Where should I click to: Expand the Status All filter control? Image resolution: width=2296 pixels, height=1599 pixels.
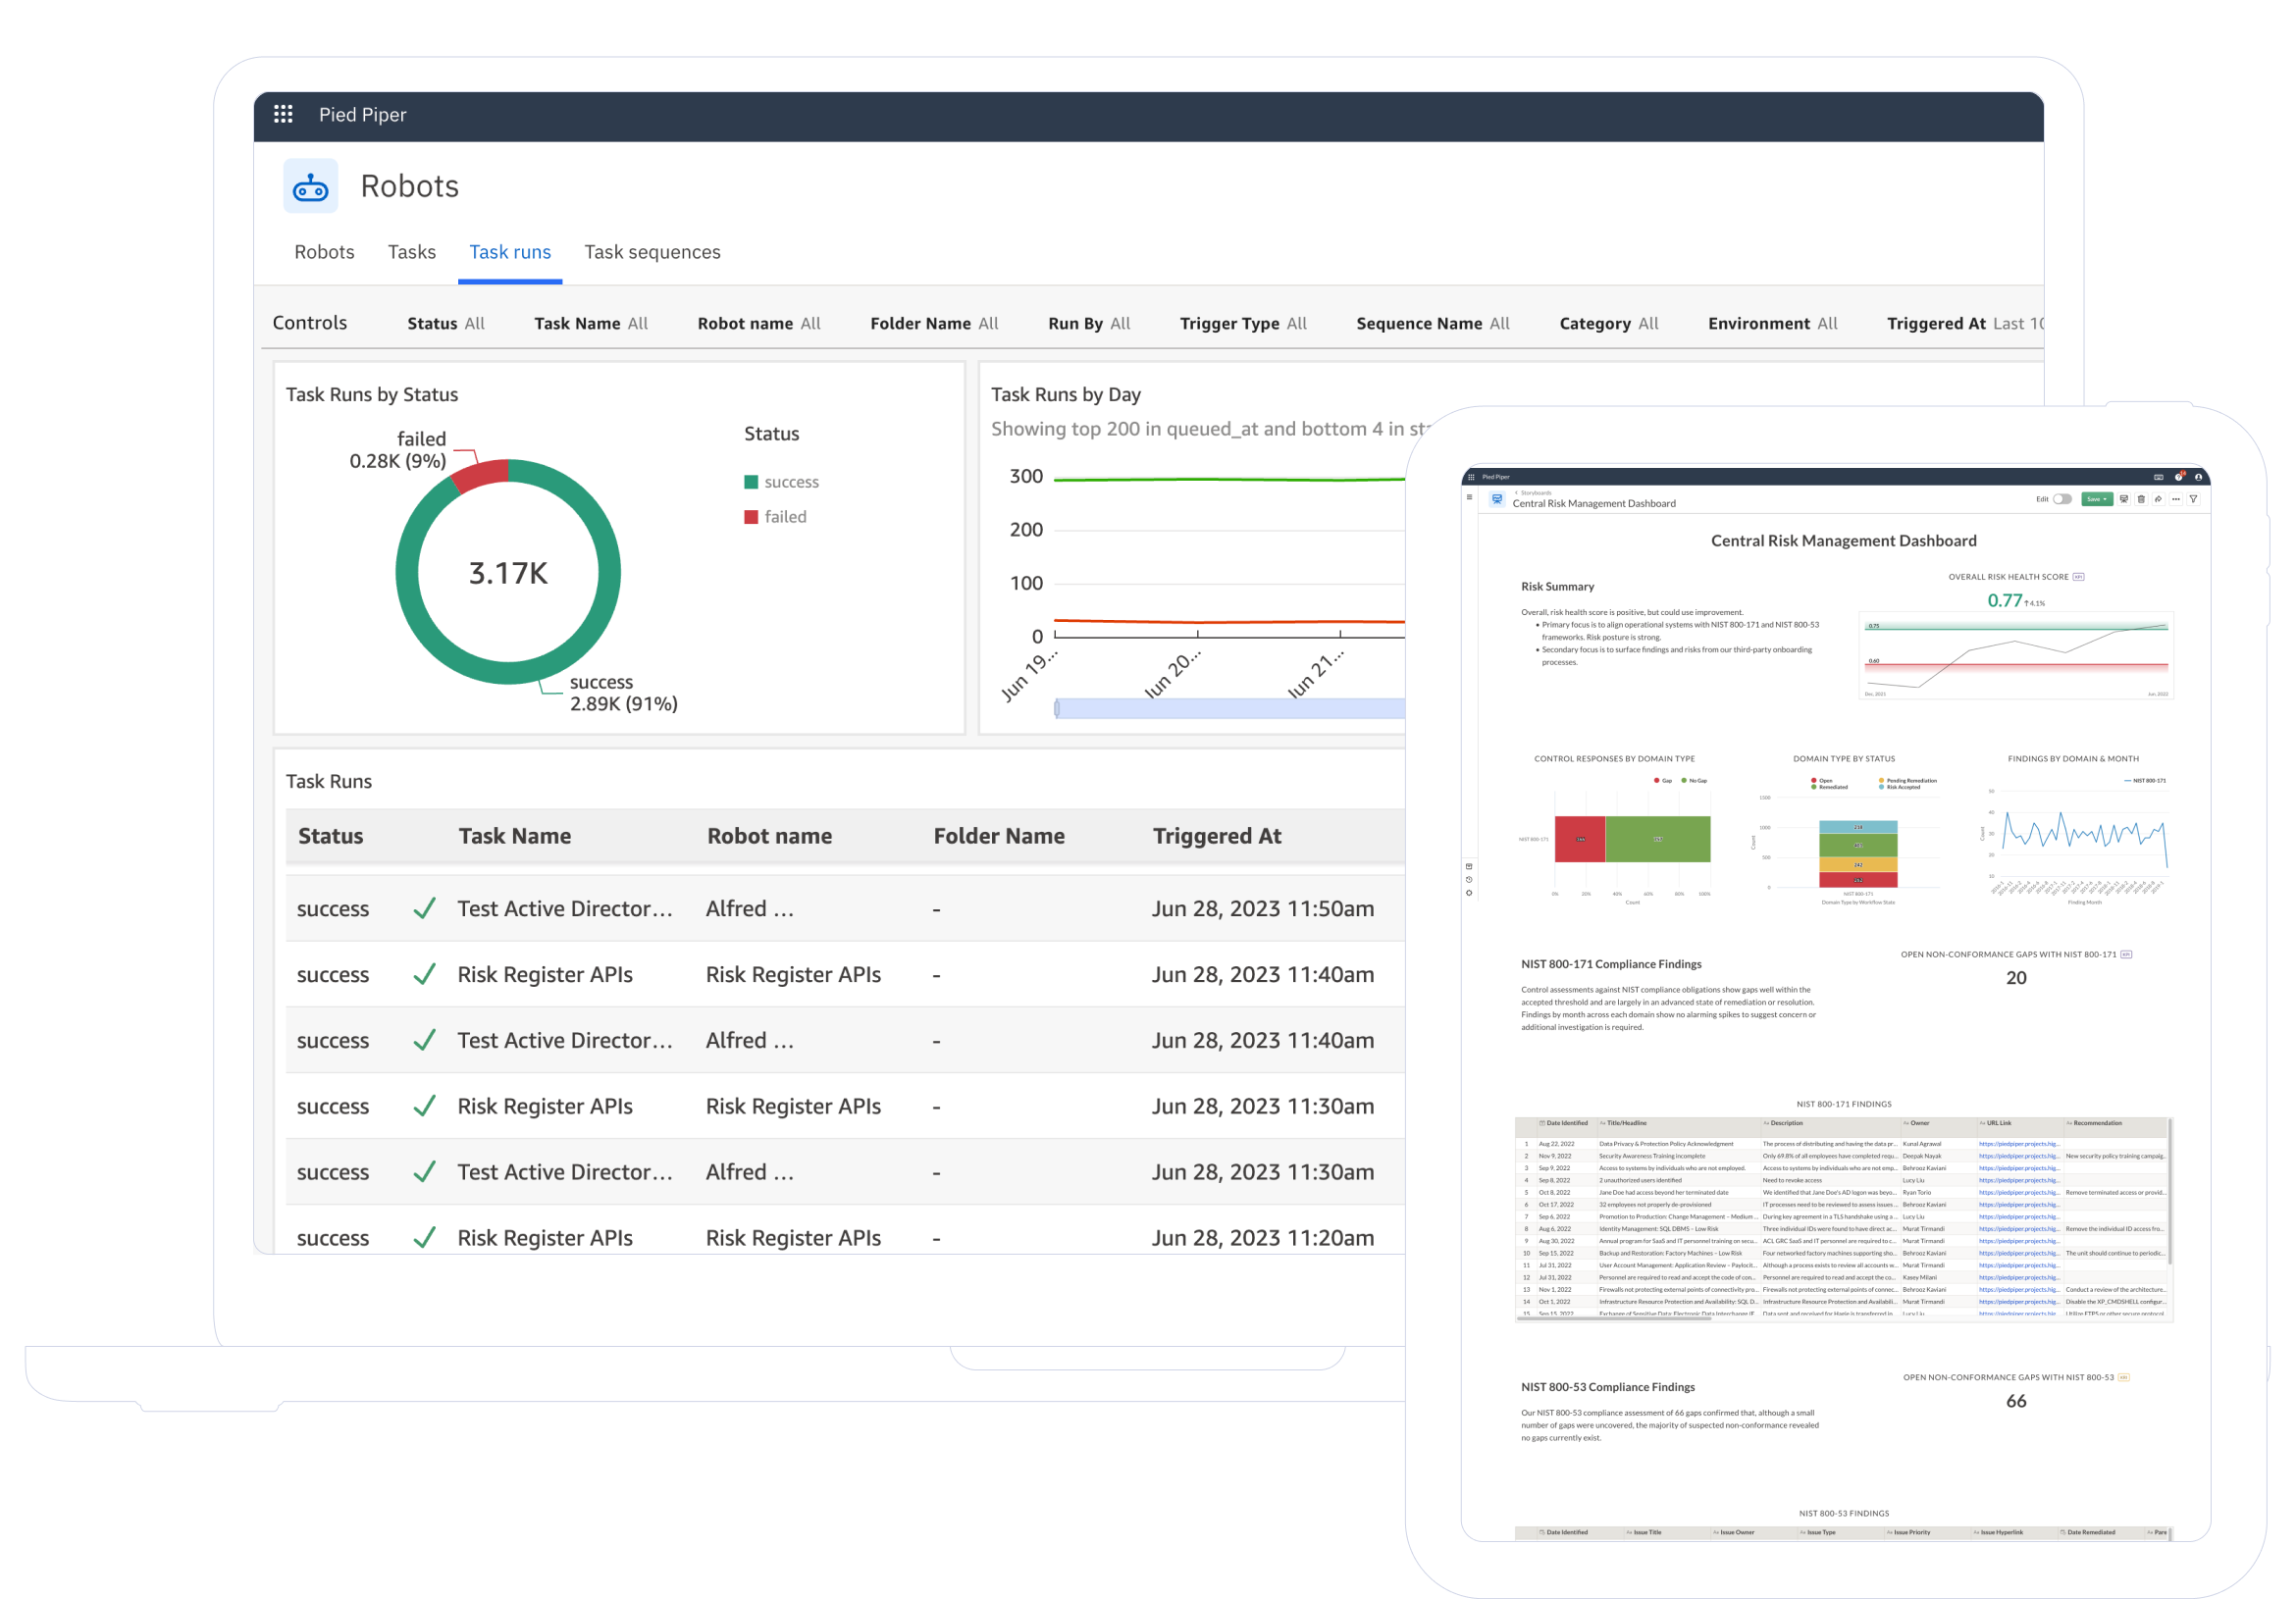pos(446,323)
